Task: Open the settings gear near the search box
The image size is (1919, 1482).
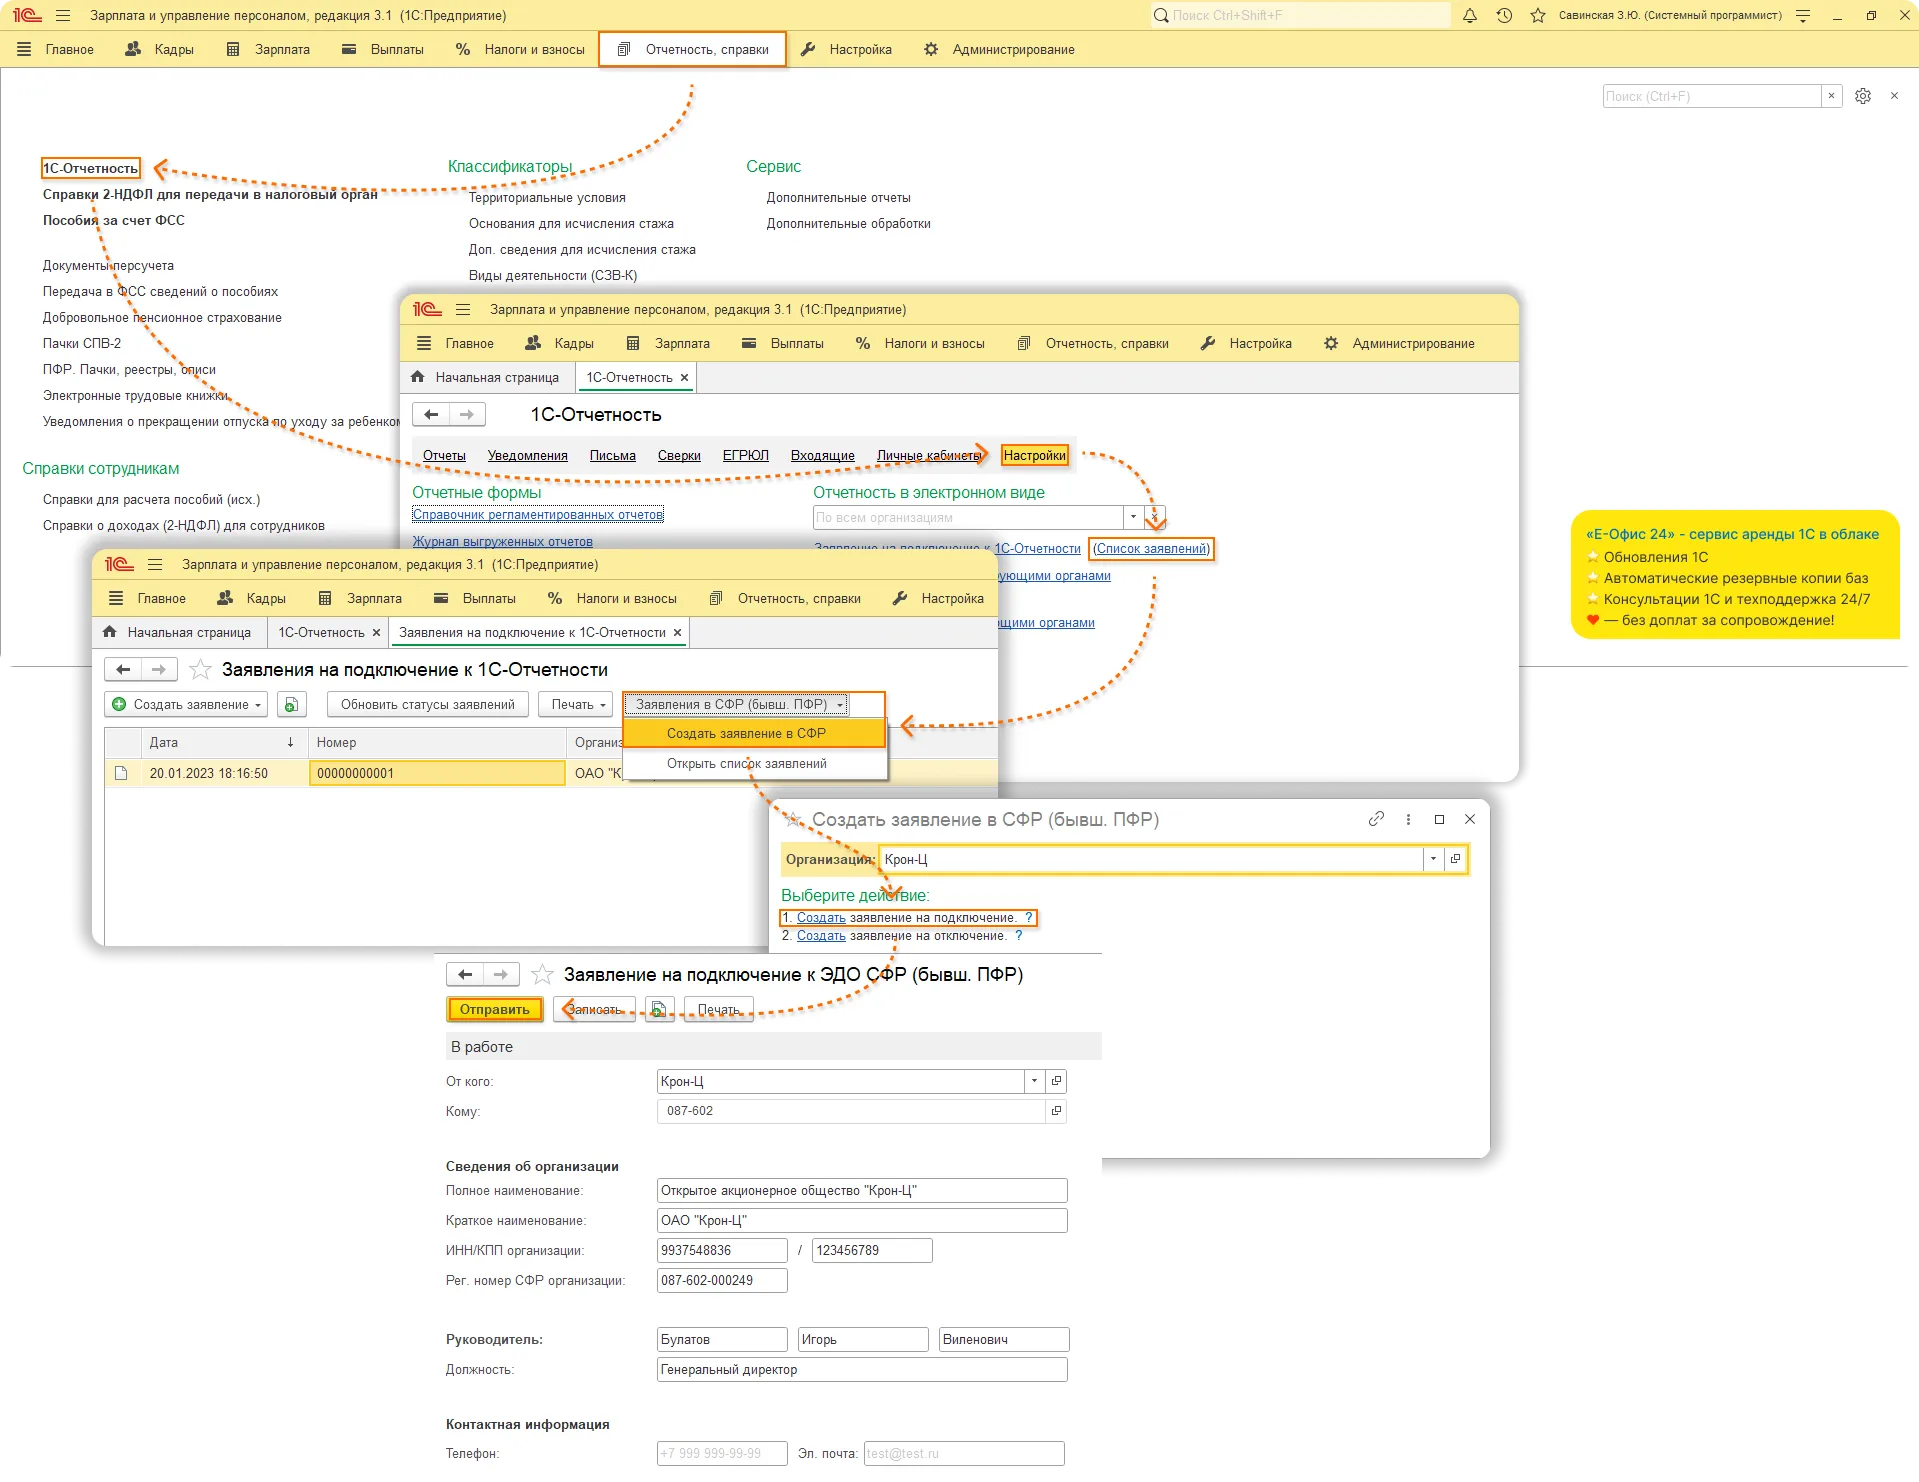Action: point(1862,96)
